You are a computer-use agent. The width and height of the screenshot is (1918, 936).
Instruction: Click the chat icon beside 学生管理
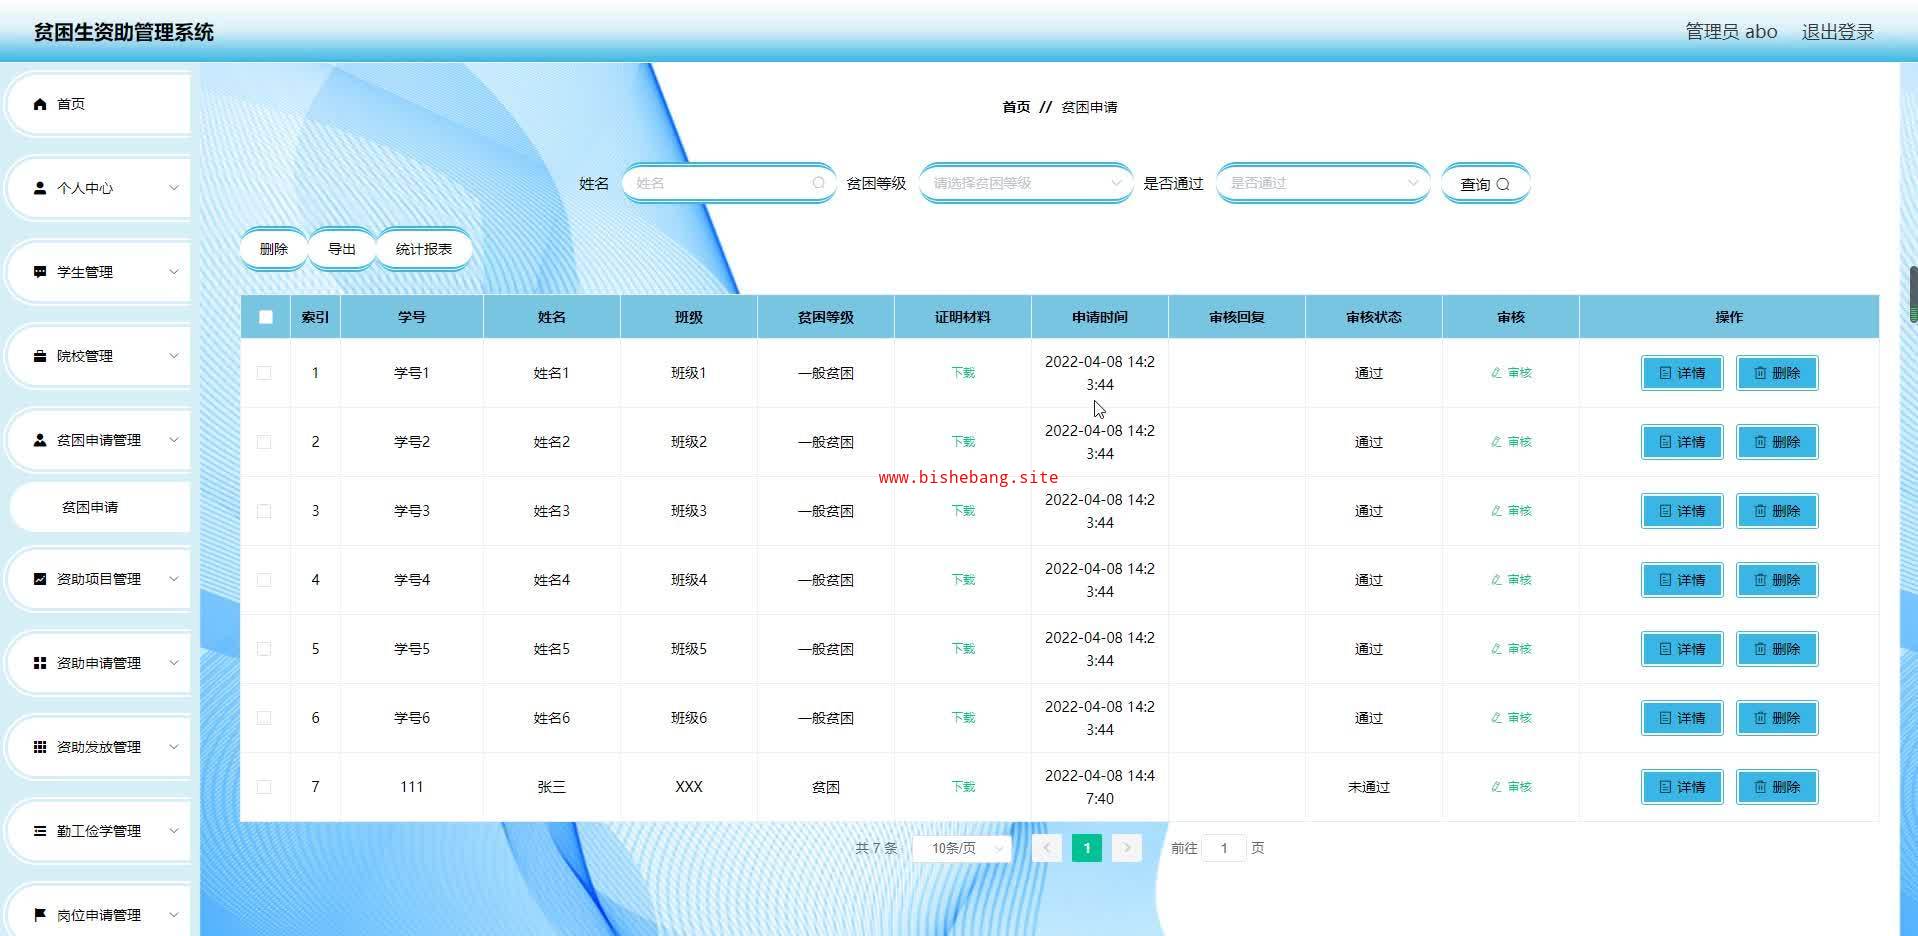click(x=40, y=272)
